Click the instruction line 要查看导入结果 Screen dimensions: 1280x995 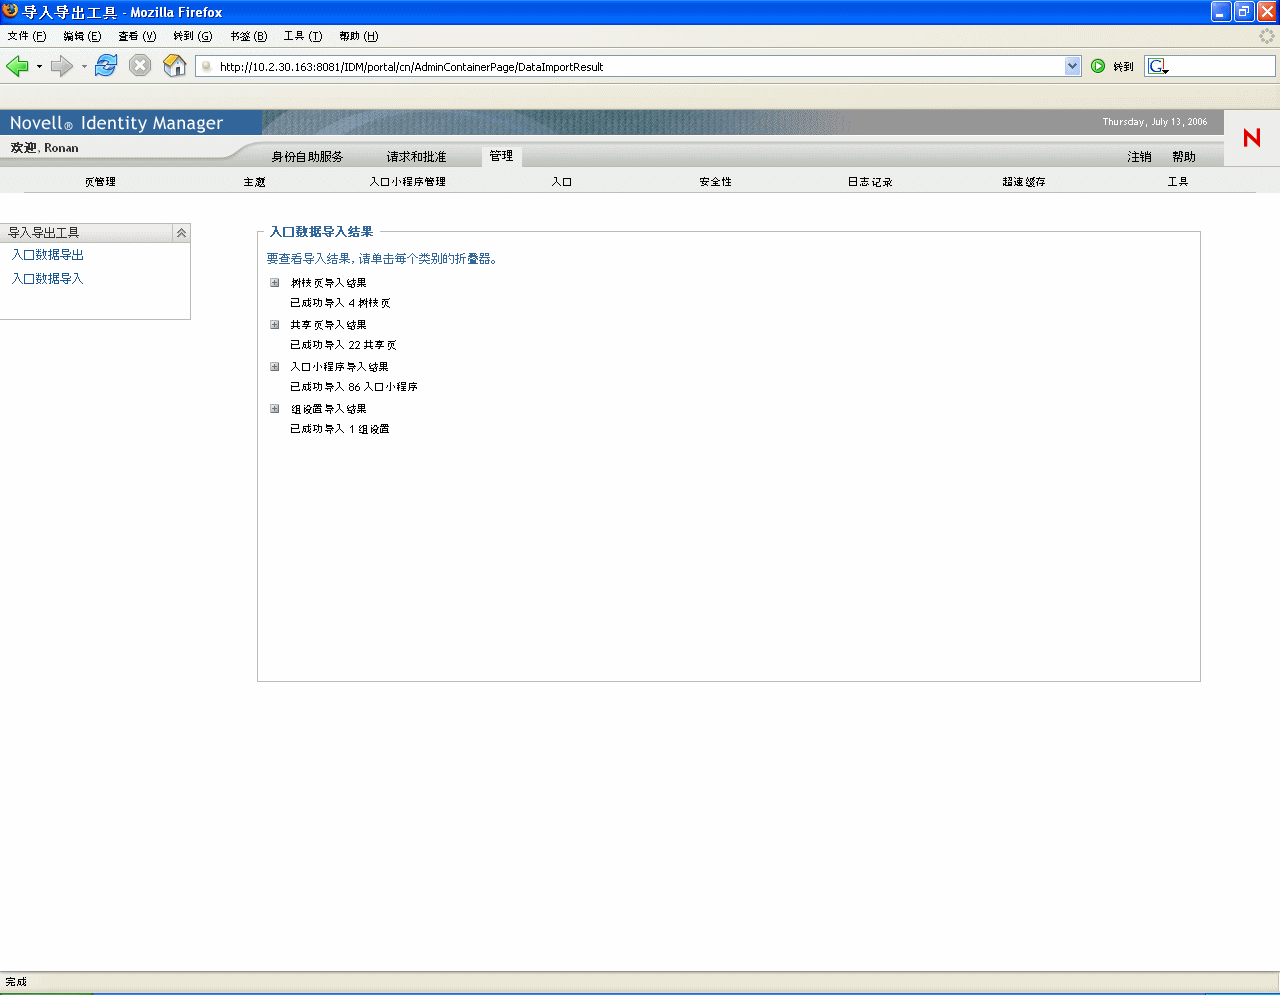pyautogui.click(x=382, y=259)
